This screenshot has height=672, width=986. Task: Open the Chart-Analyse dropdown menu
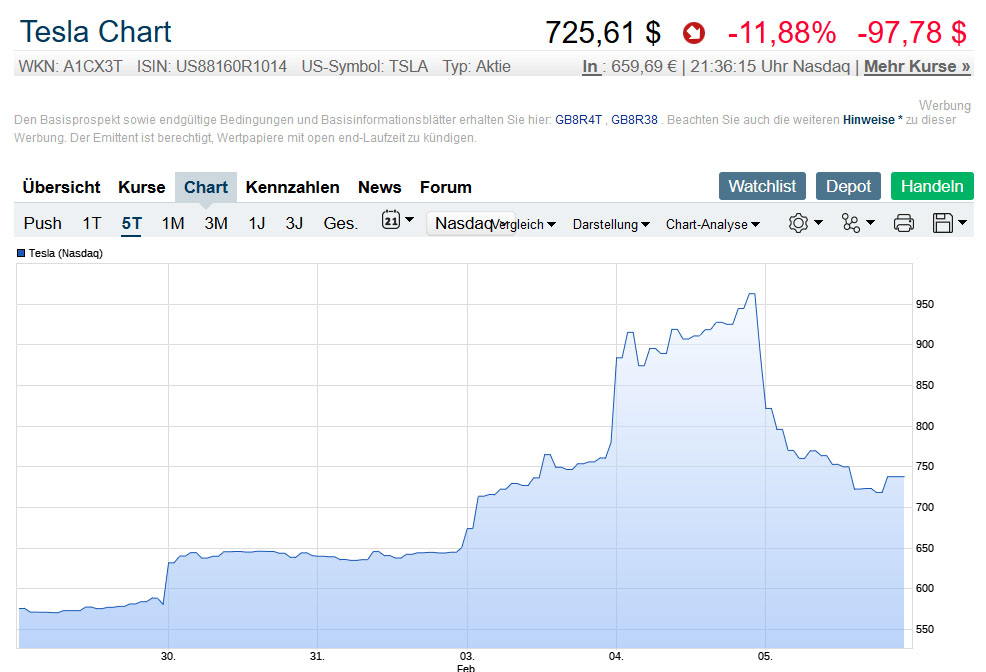tap(713, 224)
